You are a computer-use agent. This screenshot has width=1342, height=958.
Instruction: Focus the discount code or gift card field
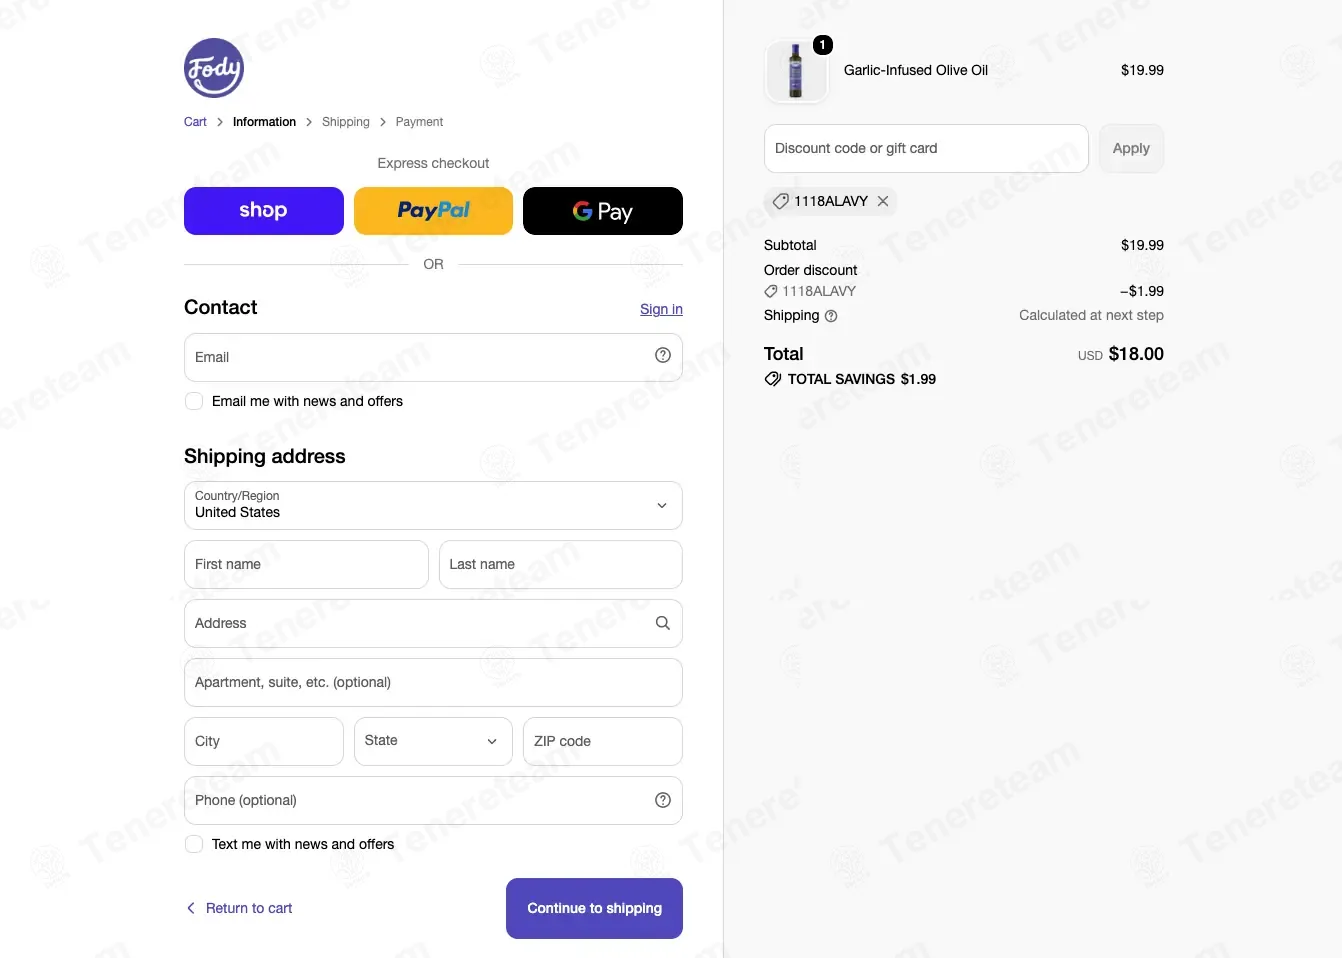tap(926, 148)
